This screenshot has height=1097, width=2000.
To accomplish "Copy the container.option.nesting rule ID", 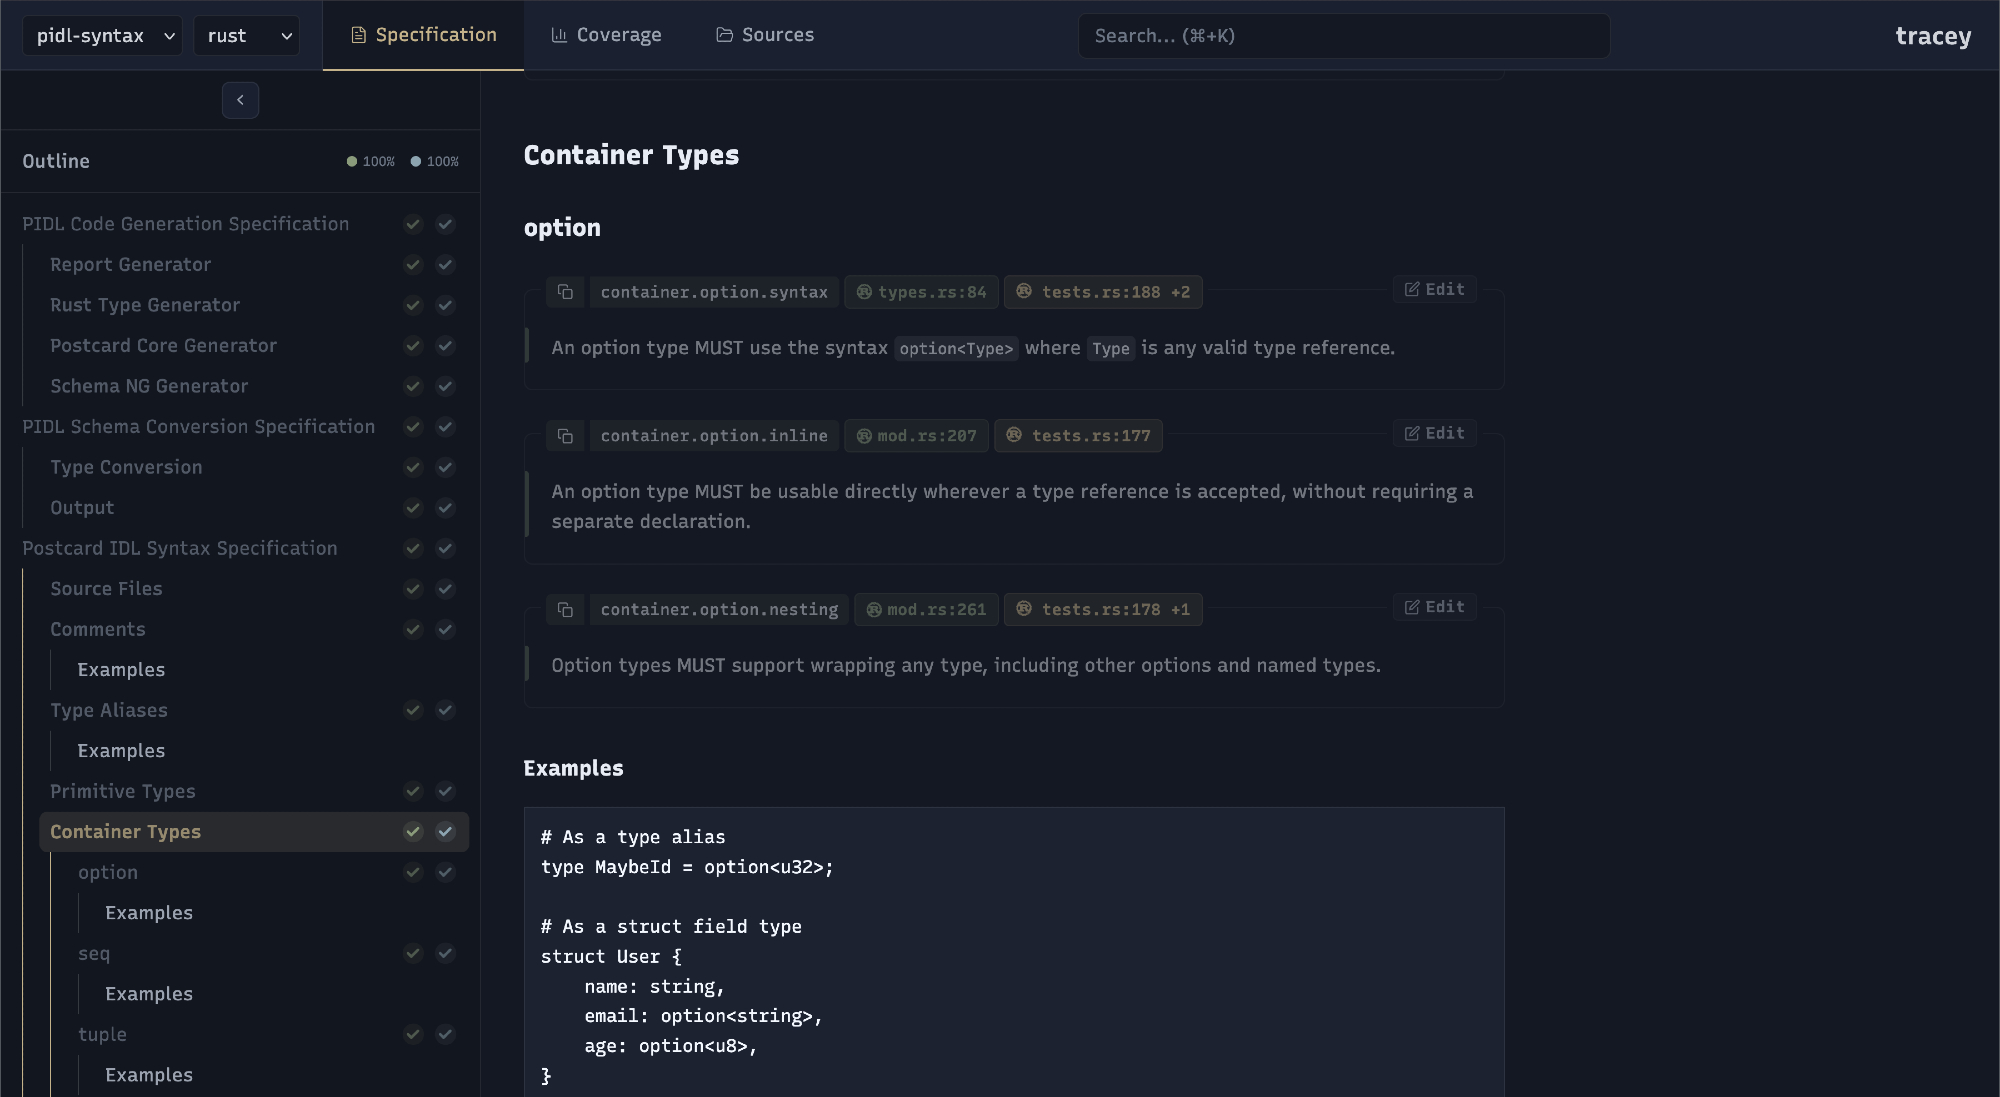I will coord(565,610).
